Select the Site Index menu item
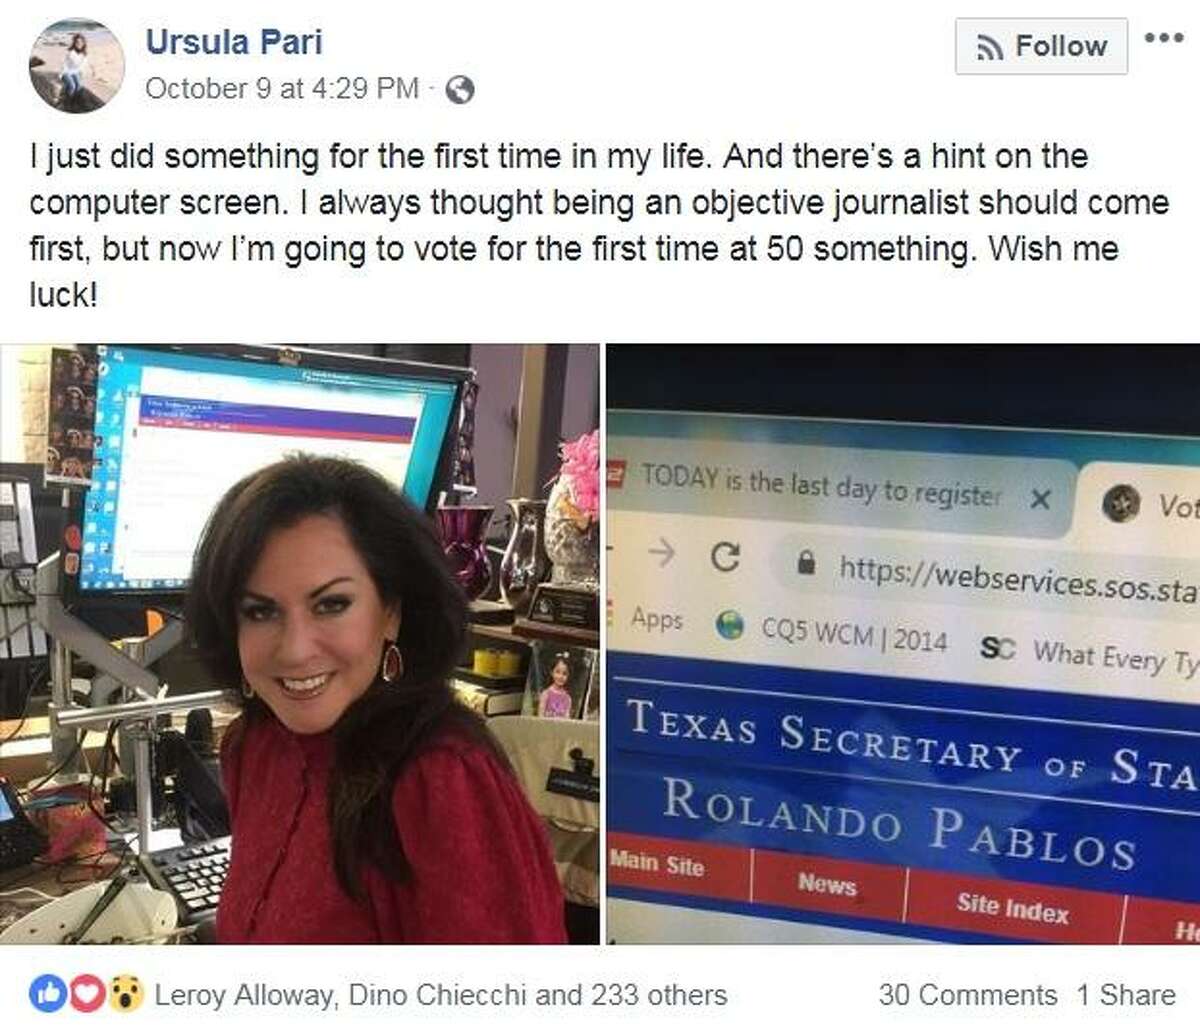Screen dimensions: 1200x1030 pyautogui.click(x=1012, y=906)
